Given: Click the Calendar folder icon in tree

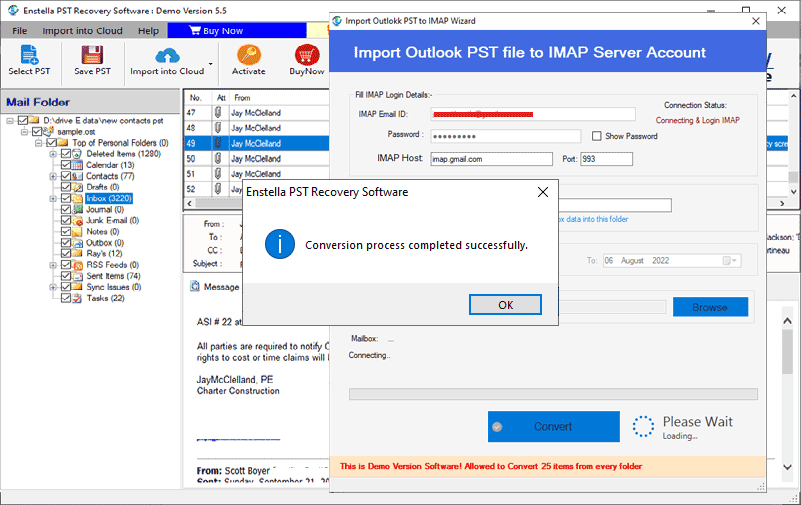Looking at the screenshot, I should [x=77, y=165].
